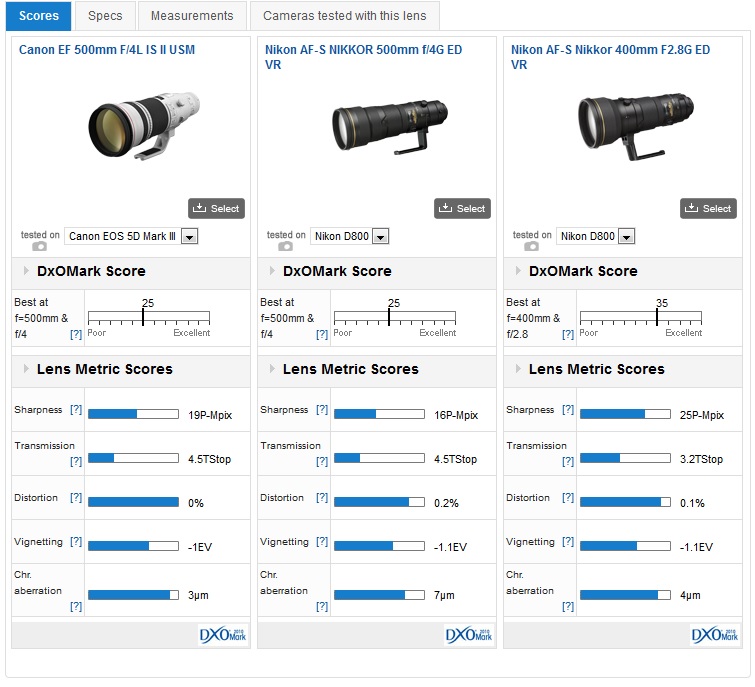Open help for Canon Chr. aberration metric

click(x=76, y=606)
